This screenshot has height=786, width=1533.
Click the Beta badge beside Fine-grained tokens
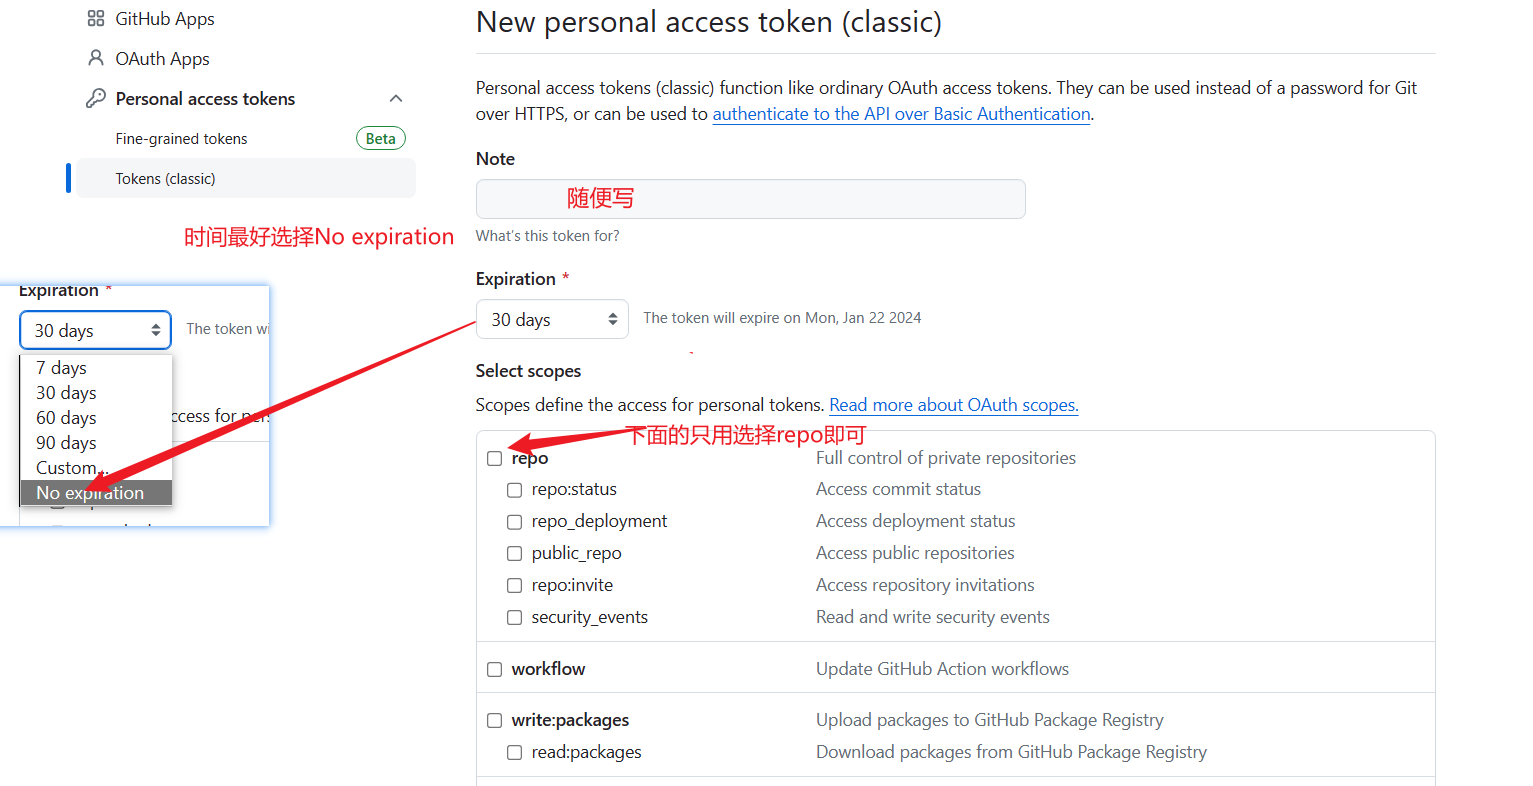click(381, 139)
